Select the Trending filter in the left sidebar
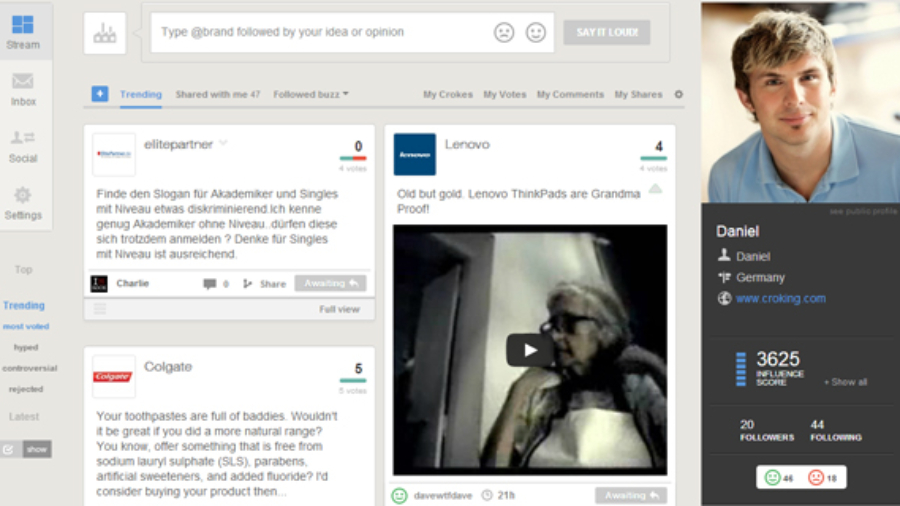The width and height of the screenshot is (900, 506). tap(24, 305)
